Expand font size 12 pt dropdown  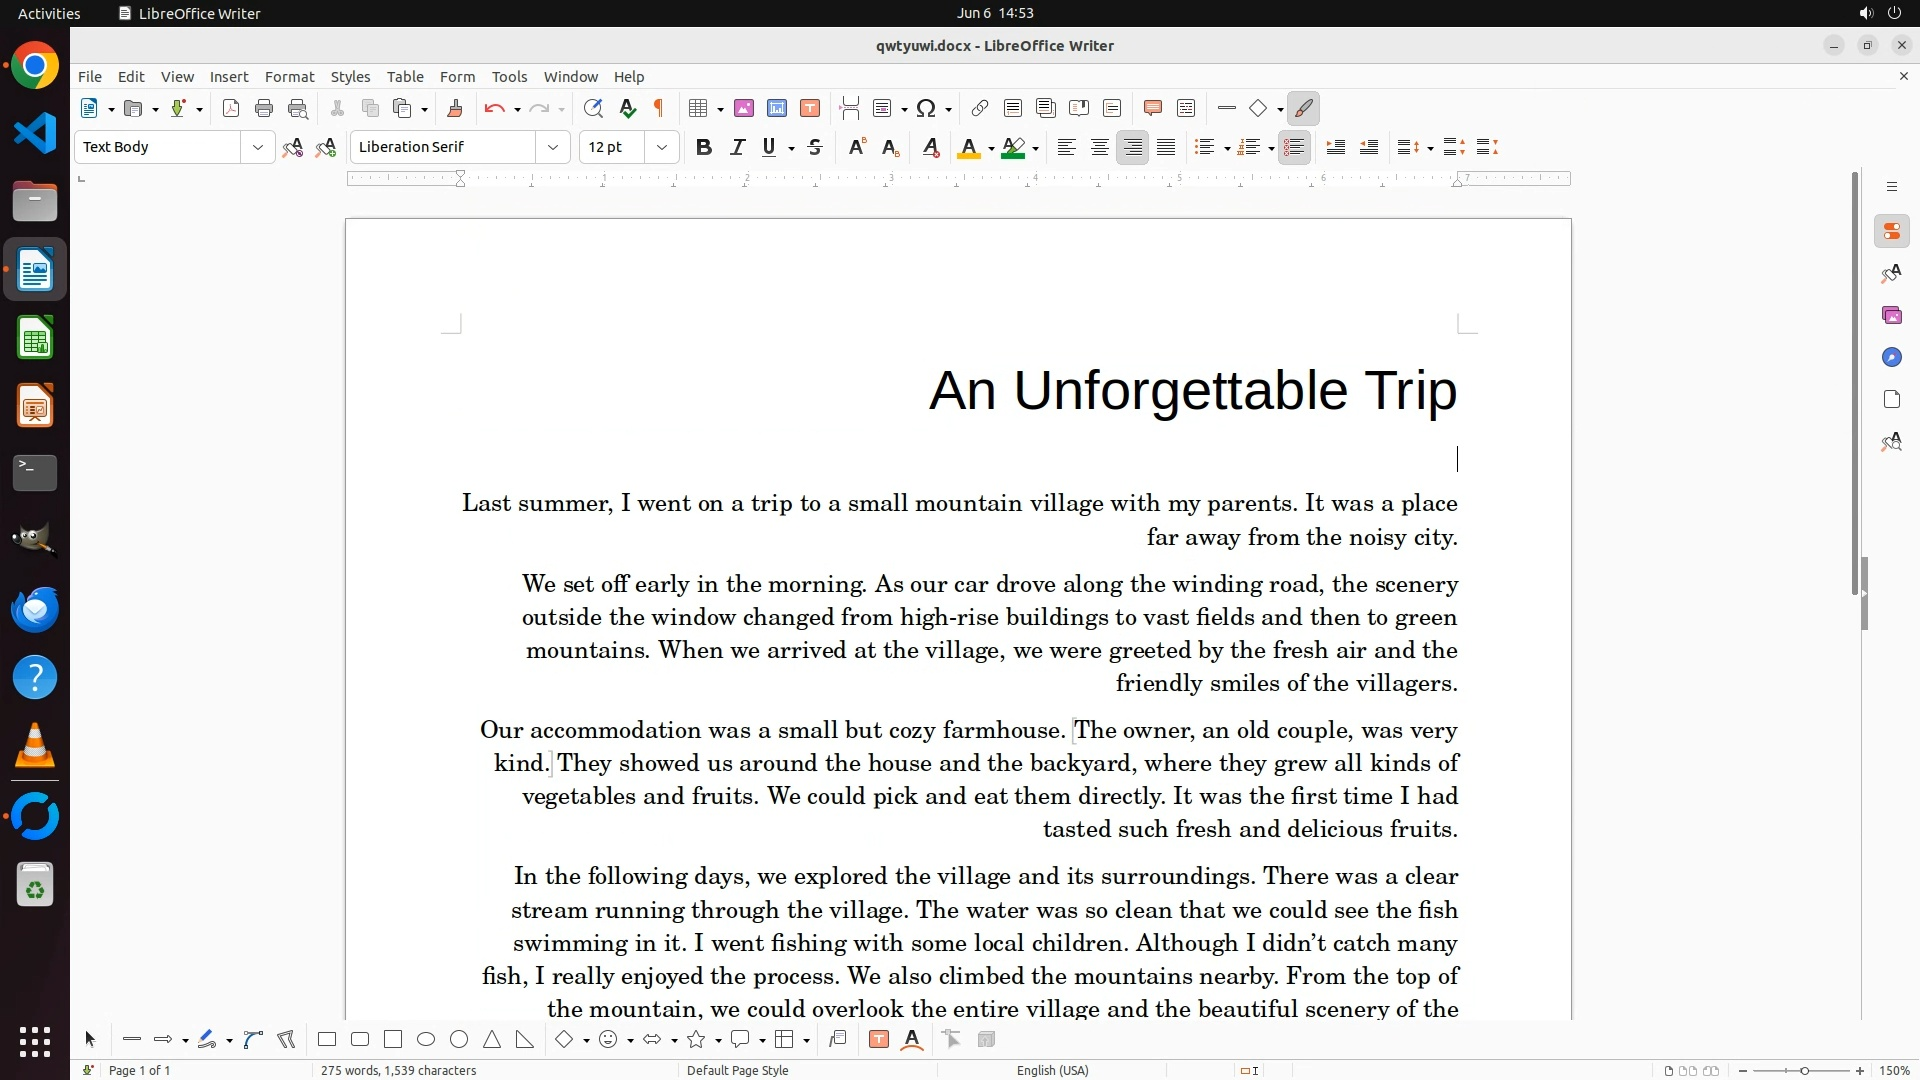[661, 148]
